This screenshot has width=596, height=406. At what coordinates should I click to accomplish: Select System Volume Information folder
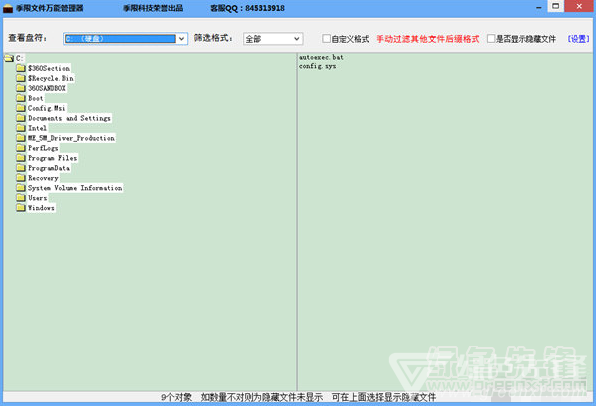75,188
